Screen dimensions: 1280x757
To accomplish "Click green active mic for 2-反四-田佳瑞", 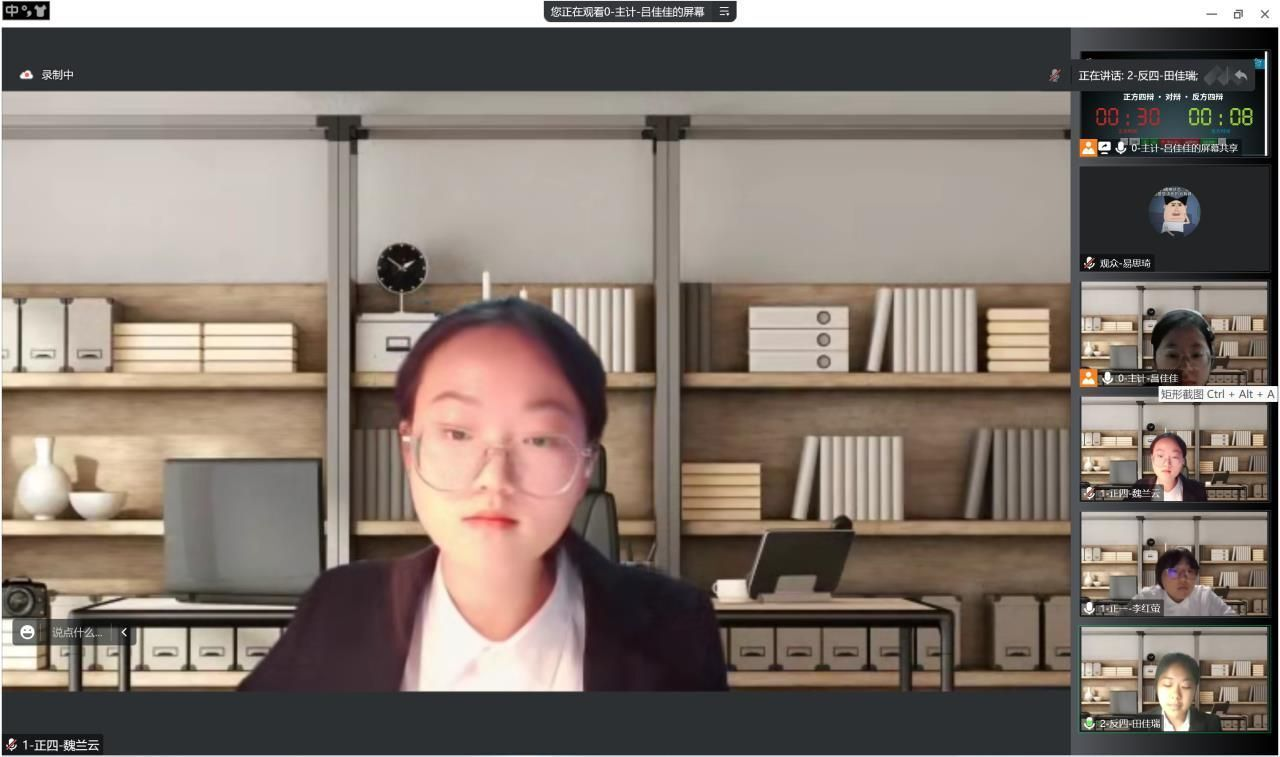I will coord(1089,723).
